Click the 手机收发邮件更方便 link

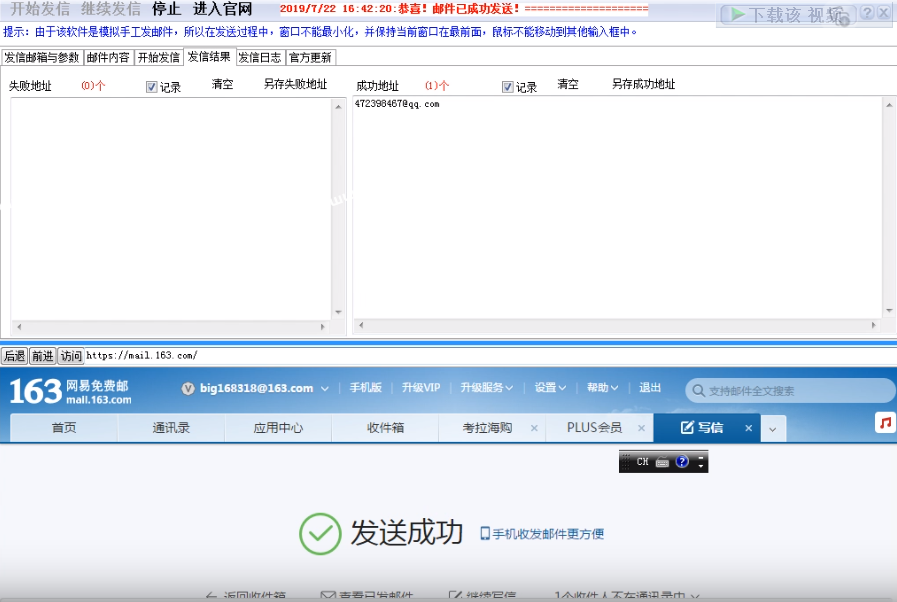point(548,534)
